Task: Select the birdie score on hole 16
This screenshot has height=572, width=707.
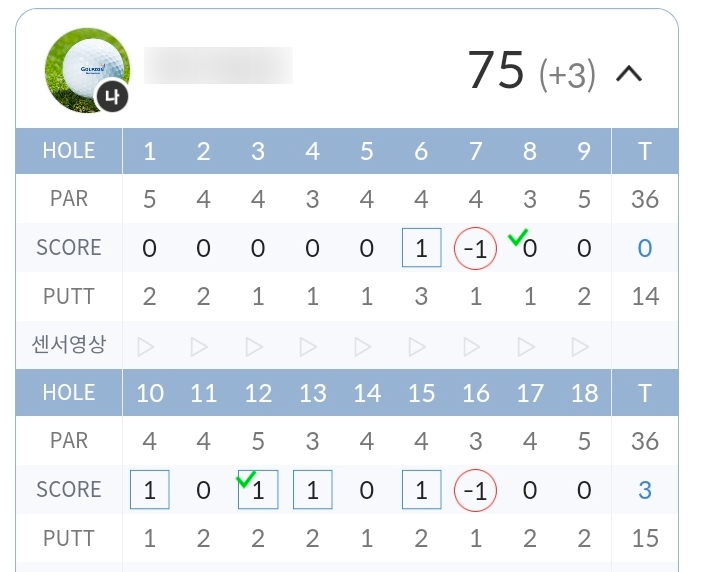Action: point(475,490)
